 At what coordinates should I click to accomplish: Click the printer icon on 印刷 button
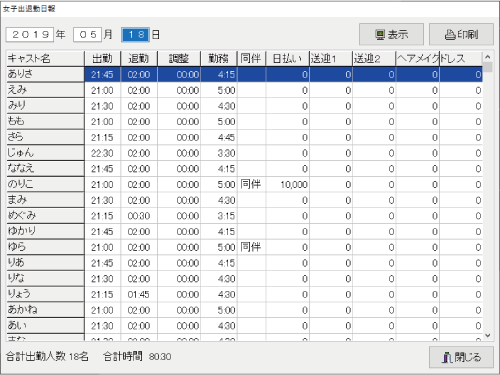click(450, 35)
